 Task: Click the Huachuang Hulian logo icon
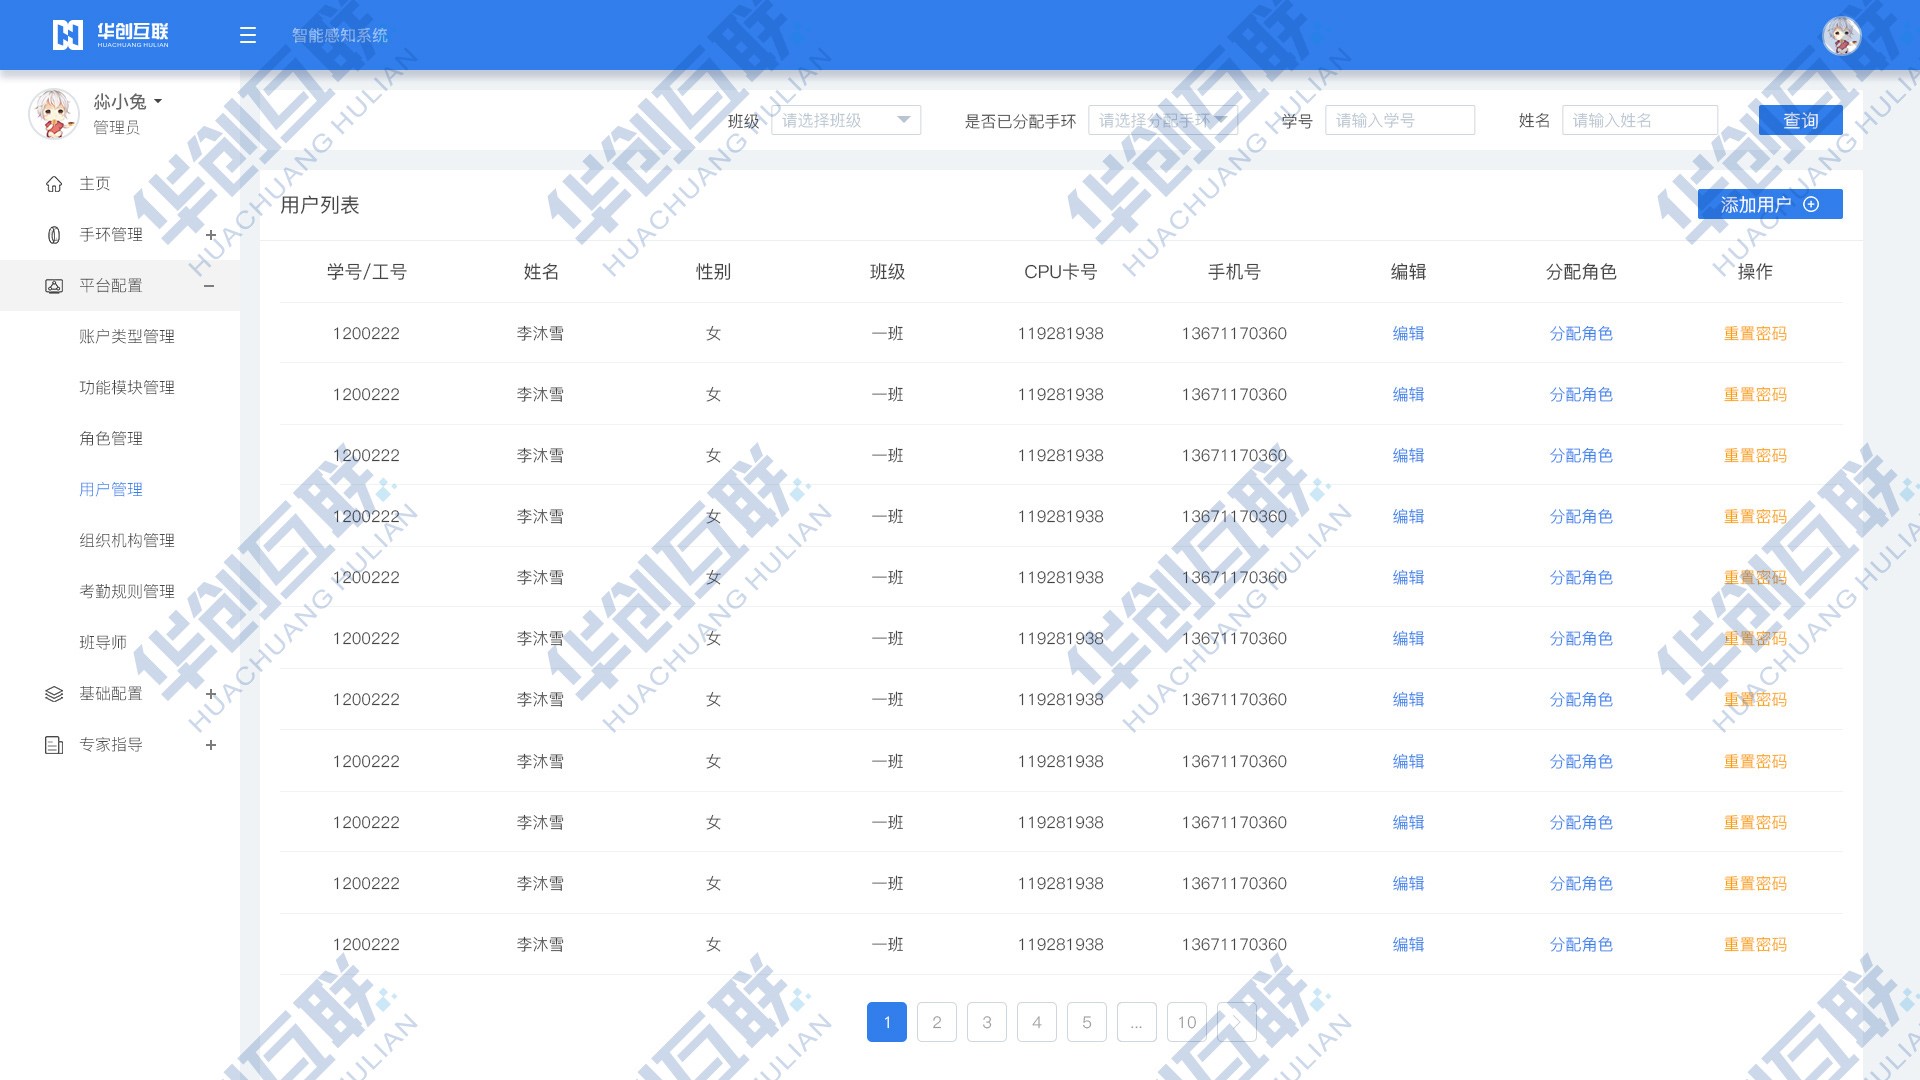point(67,35)
